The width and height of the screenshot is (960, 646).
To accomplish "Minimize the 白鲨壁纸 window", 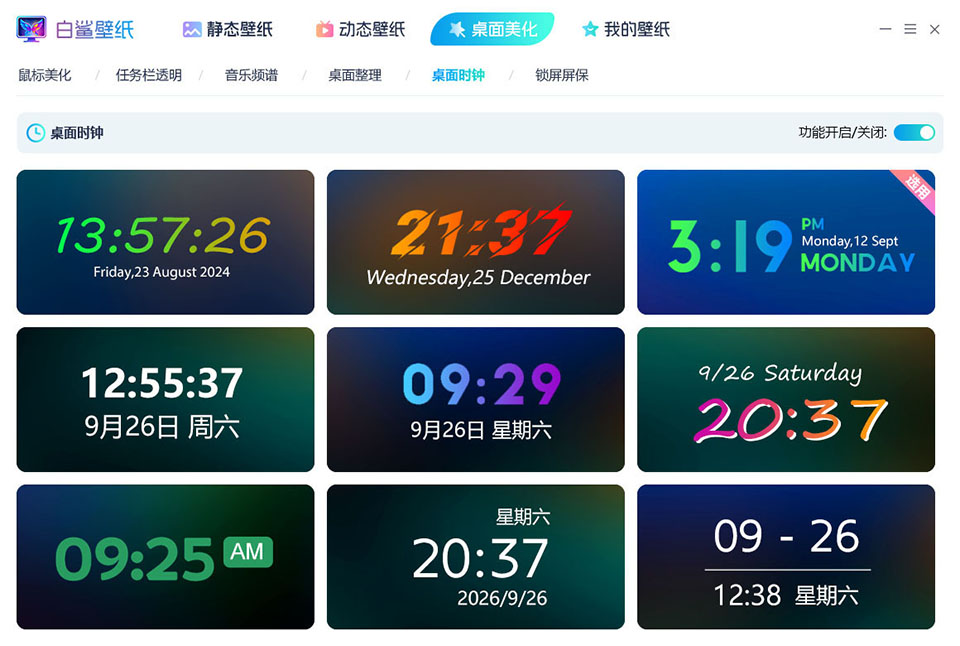I will [885, 29].
